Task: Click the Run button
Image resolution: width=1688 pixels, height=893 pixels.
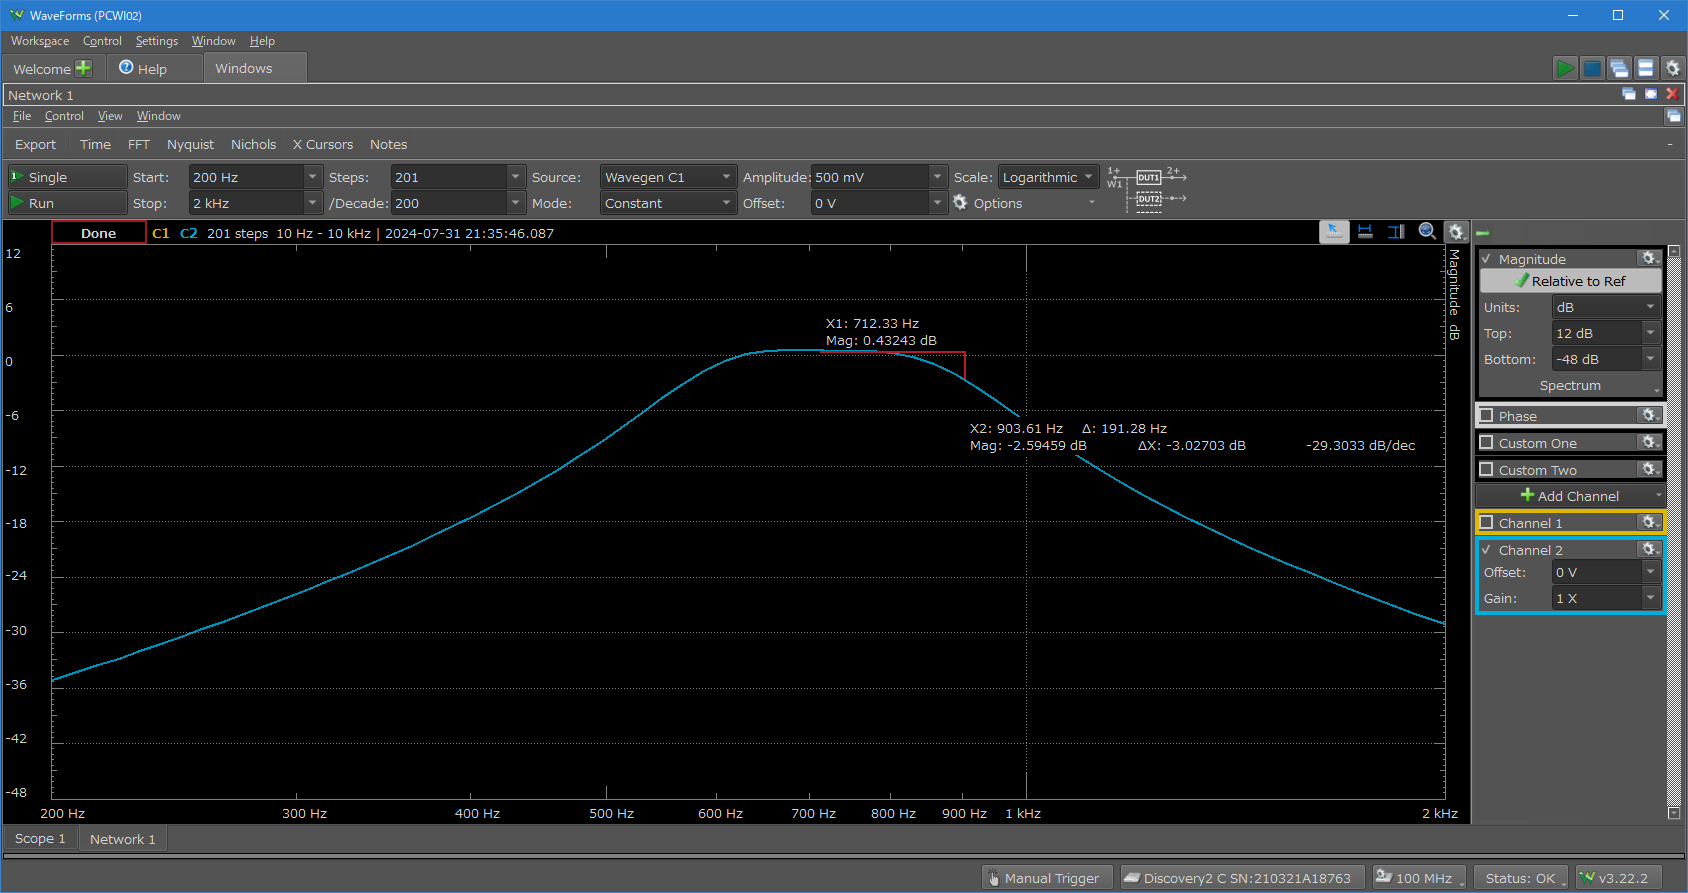Action: (67, 203)
